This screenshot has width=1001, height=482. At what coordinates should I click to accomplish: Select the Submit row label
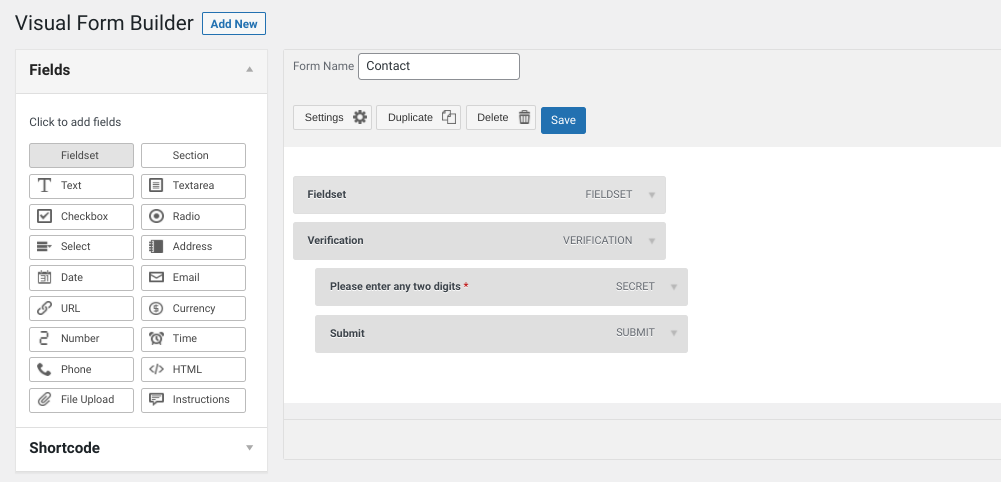coord(347,333)
